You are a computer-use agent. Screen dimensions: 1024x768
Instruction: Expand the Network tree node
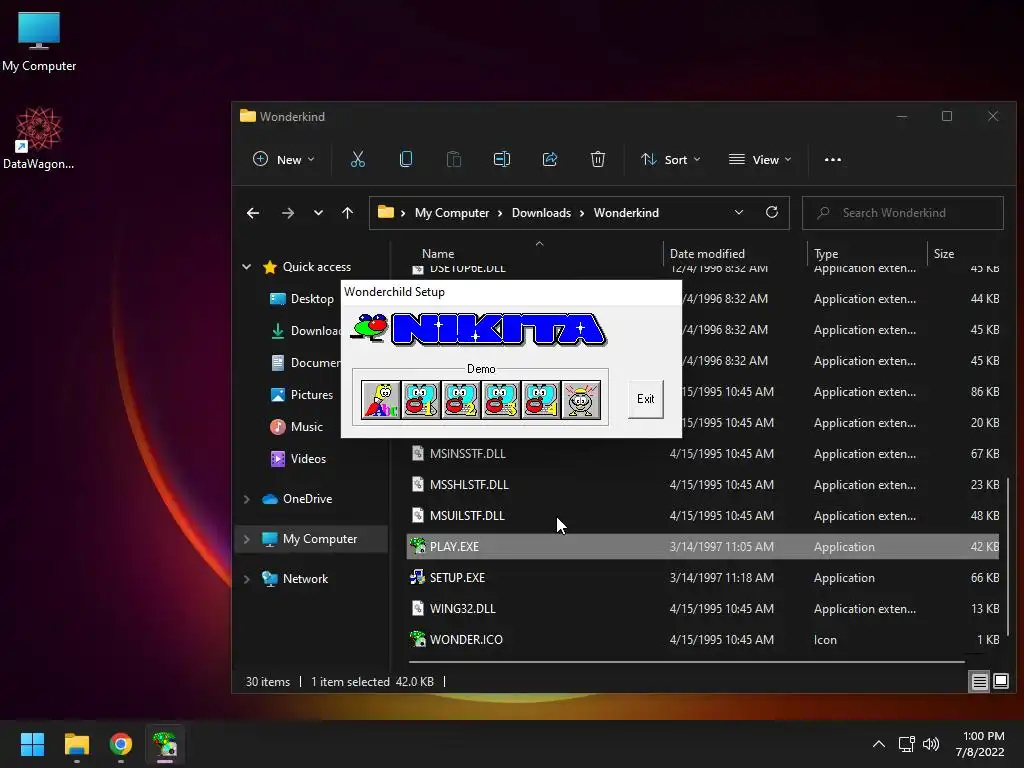246,579
